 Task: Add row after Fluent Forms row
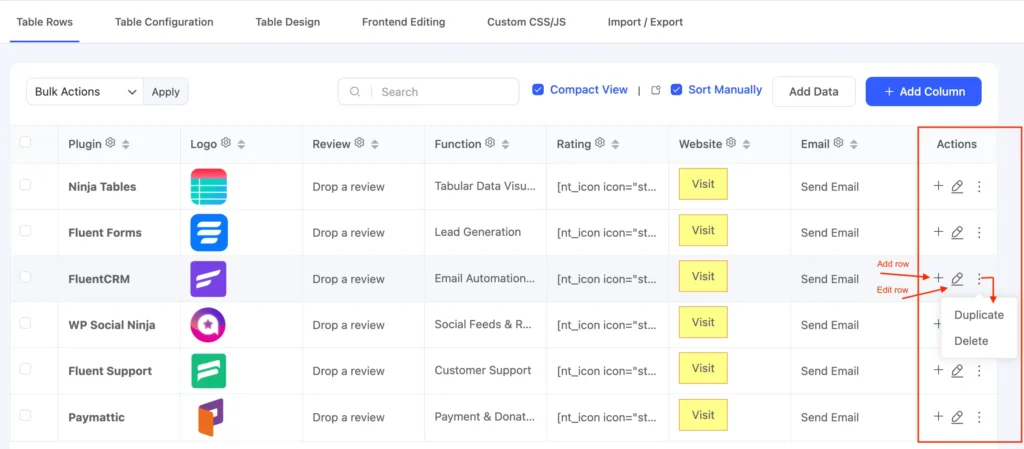pos(938,232)
